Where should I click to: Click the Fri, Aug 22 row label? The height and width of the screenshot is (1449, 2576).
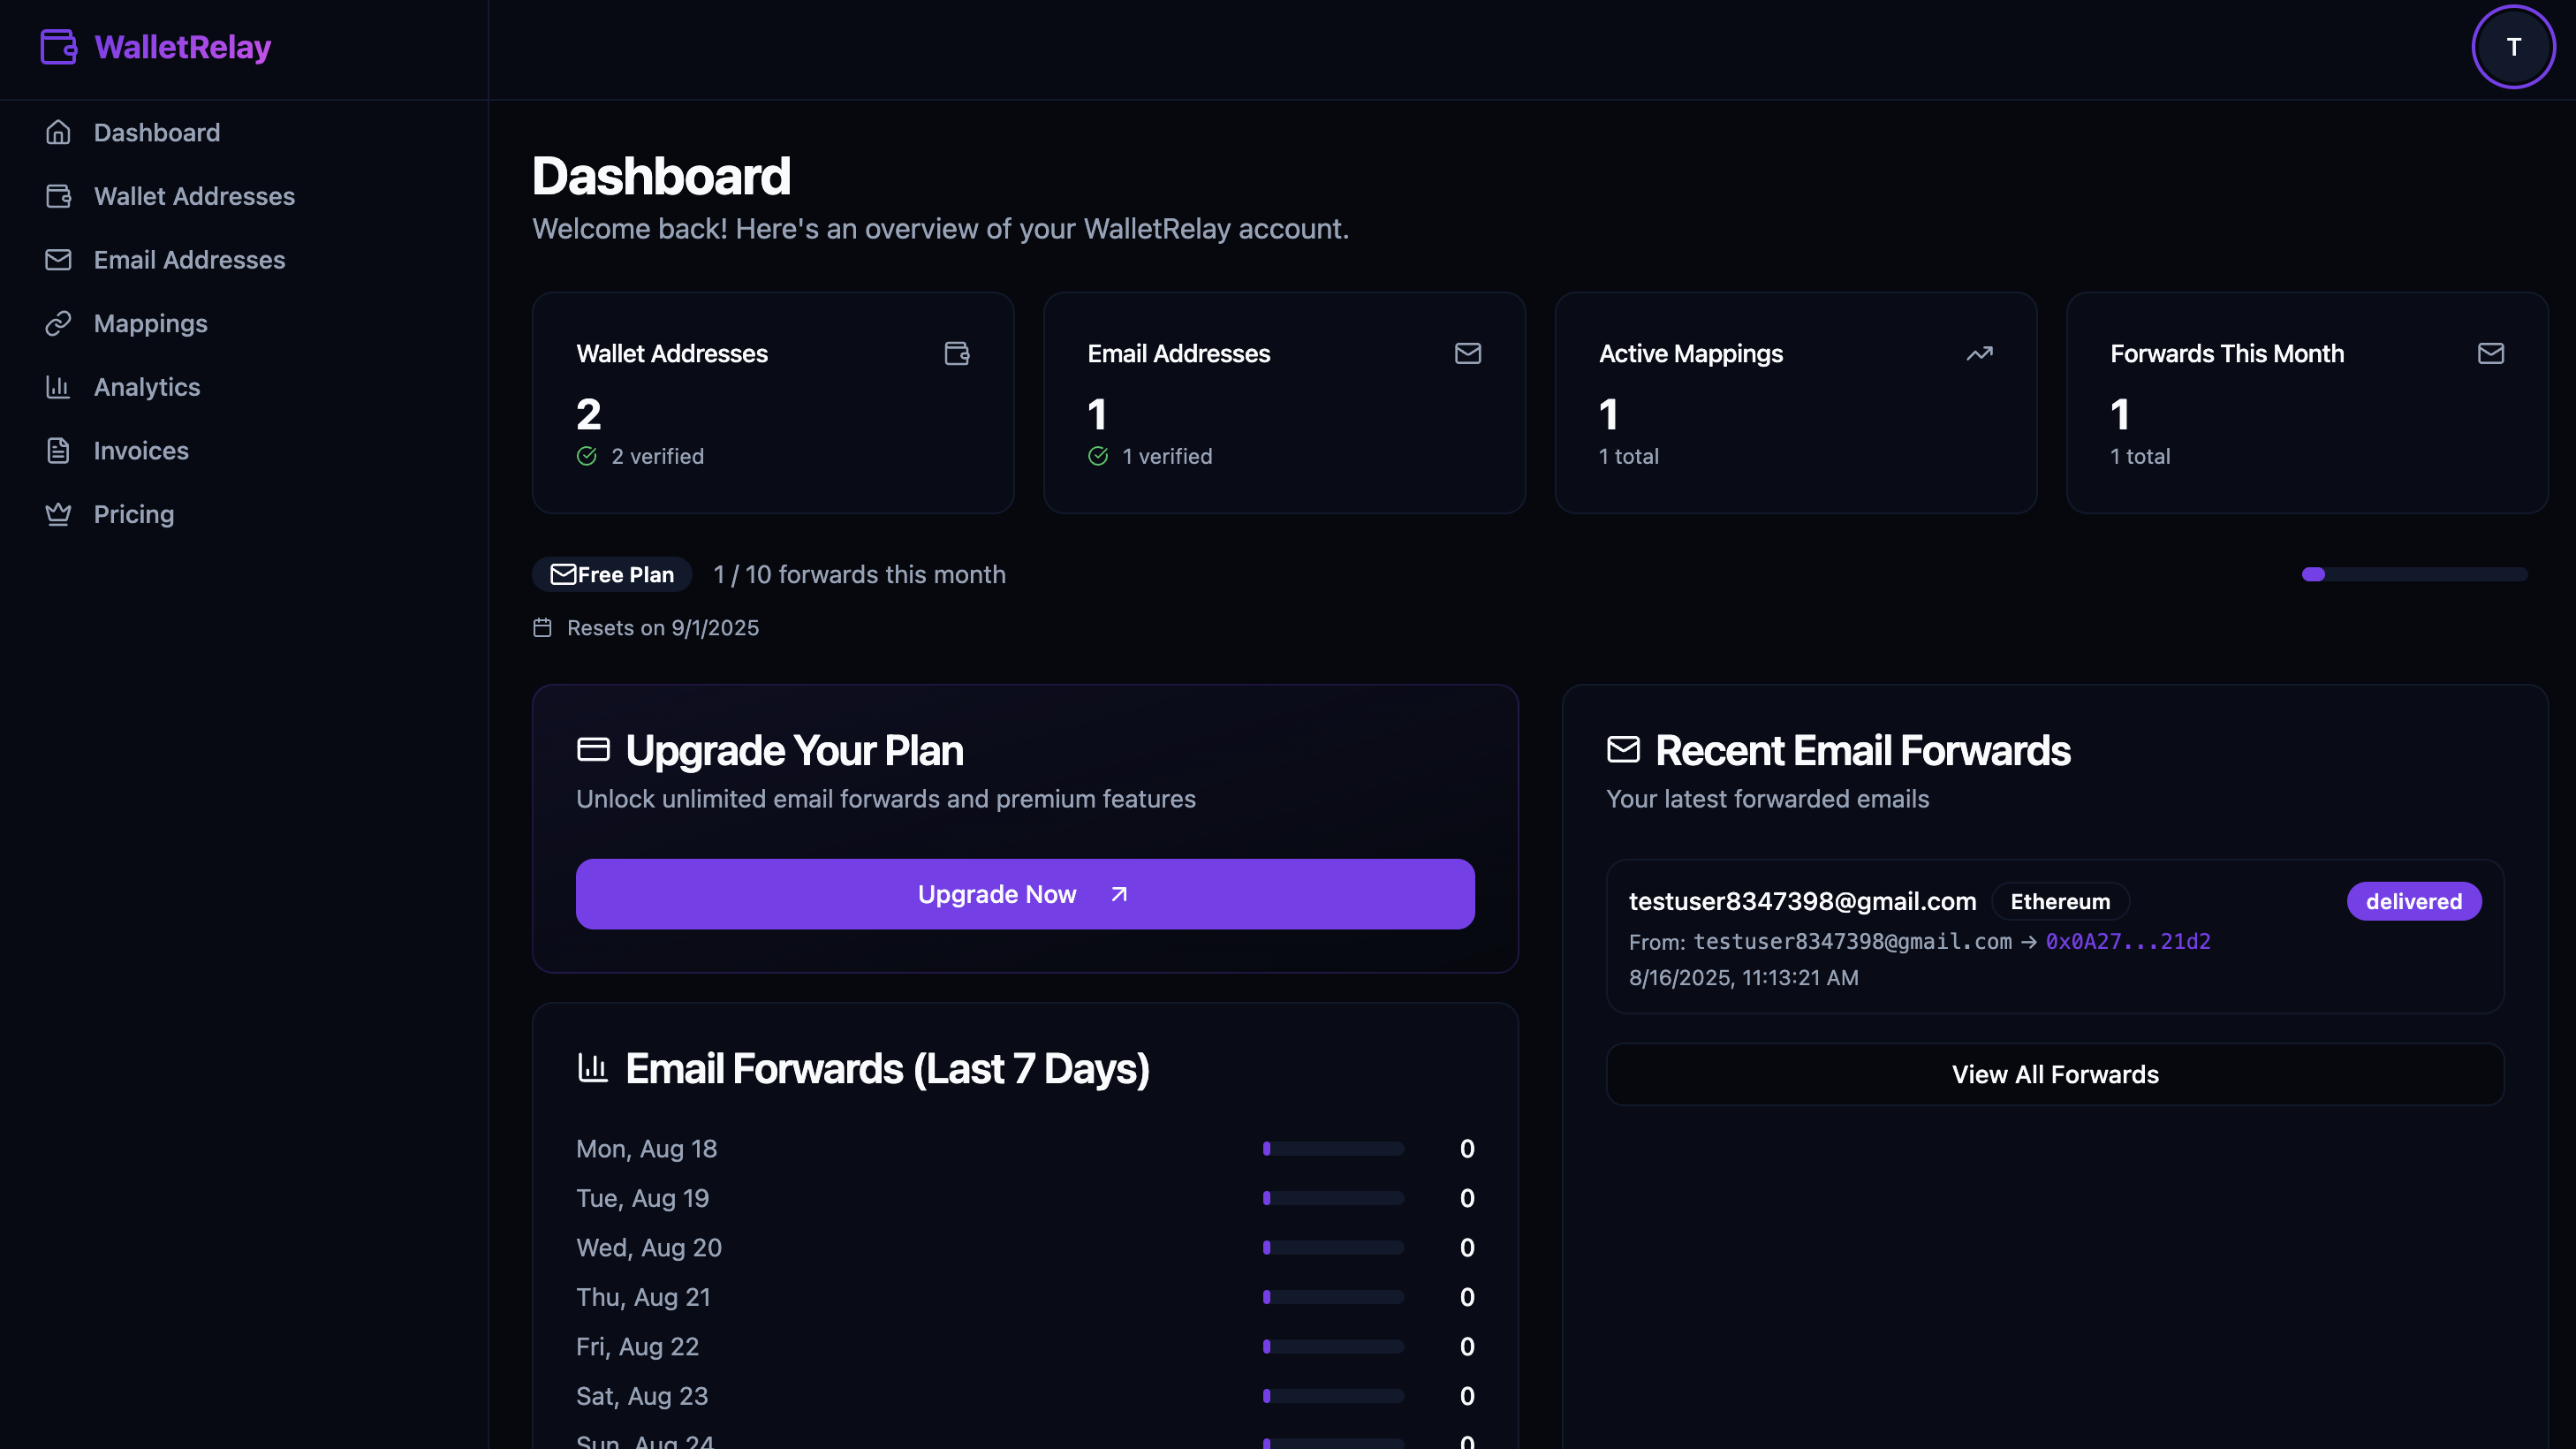pos(637,1346)
